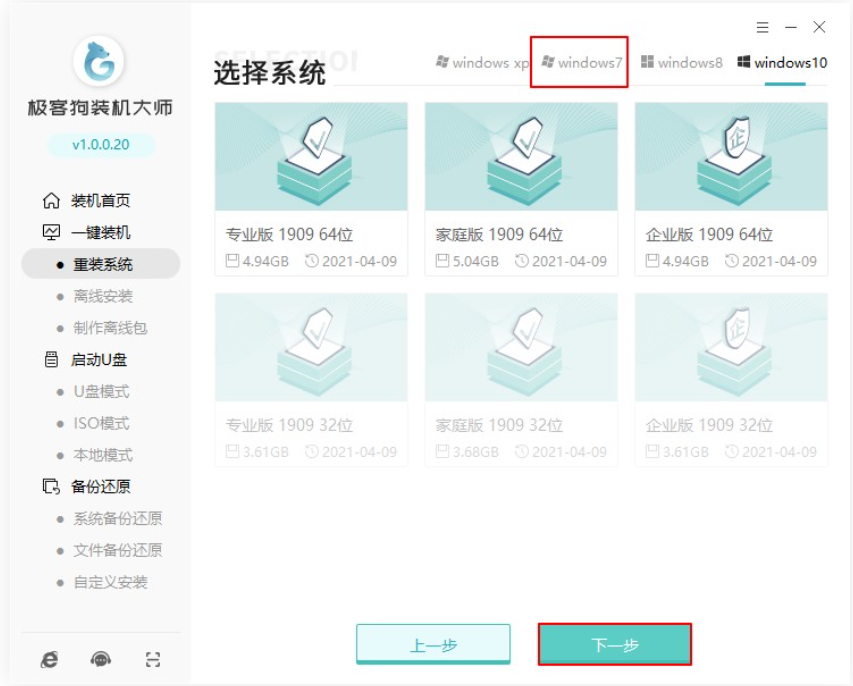This screenshot has width=853, height=686.
Task: Open 自定义安装 in the sidebar
Action: 110,582
